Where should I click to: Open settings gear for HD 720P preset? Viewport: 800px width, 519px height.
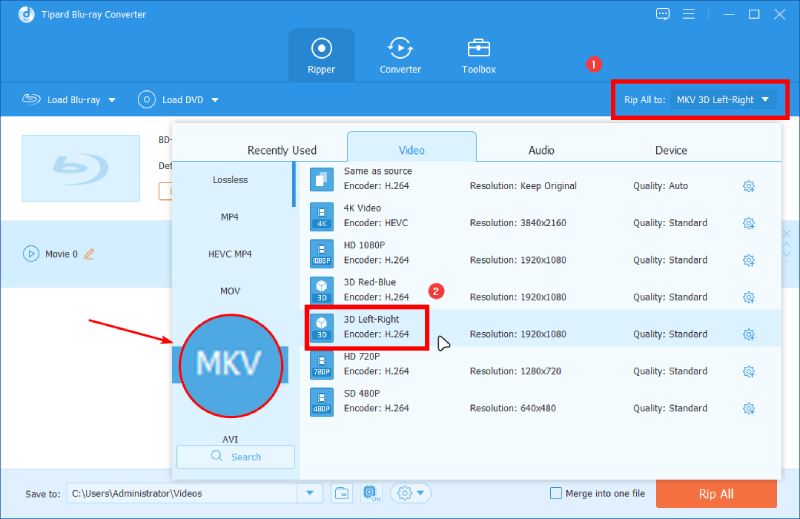748,372
